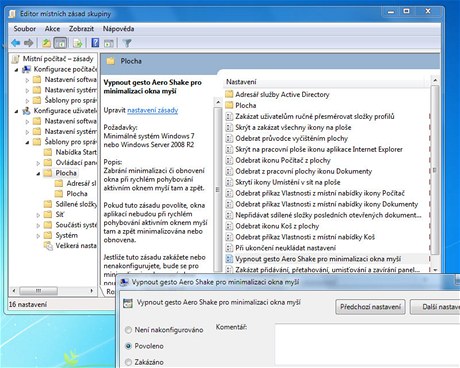Screen dimensions: 460x368
Task: Expand the 'Ovládací pan' tree node
Action: point(38,163)
